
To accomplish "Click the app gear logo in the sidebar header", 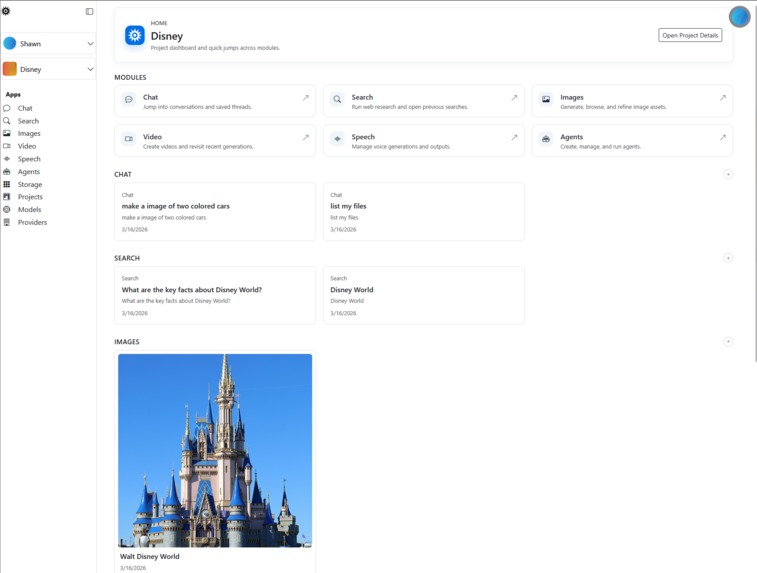I will [6, 11].
